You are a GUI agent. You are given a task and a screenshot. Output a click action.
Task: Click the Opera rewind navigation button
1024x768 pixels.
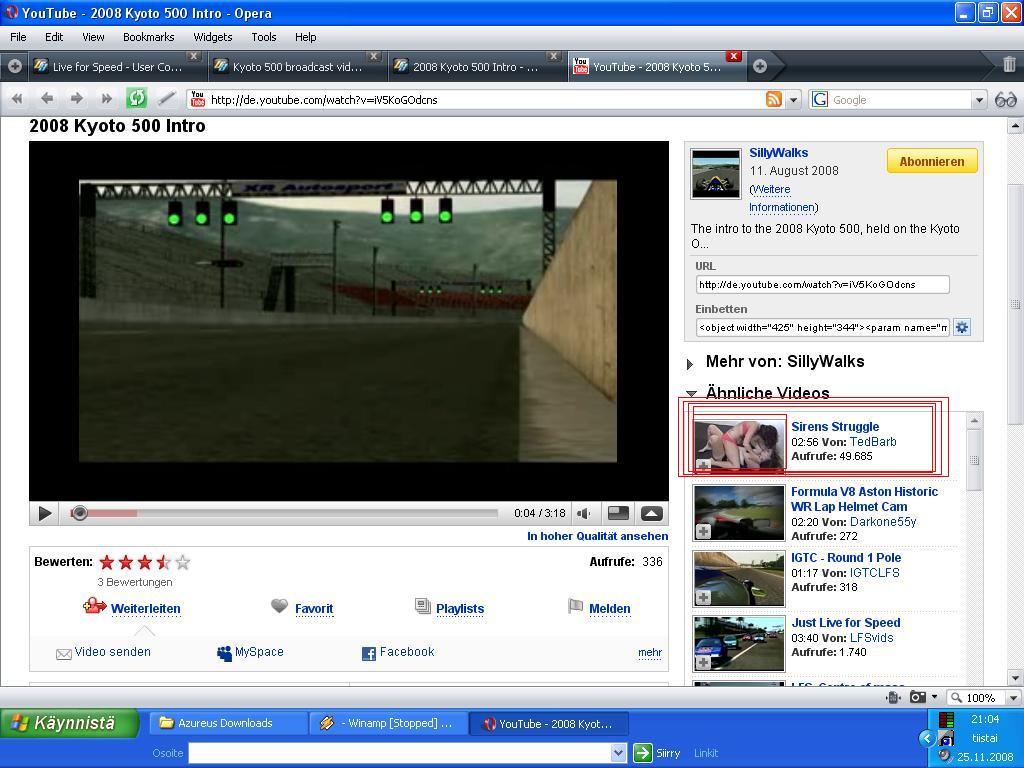tap(18, 99)
